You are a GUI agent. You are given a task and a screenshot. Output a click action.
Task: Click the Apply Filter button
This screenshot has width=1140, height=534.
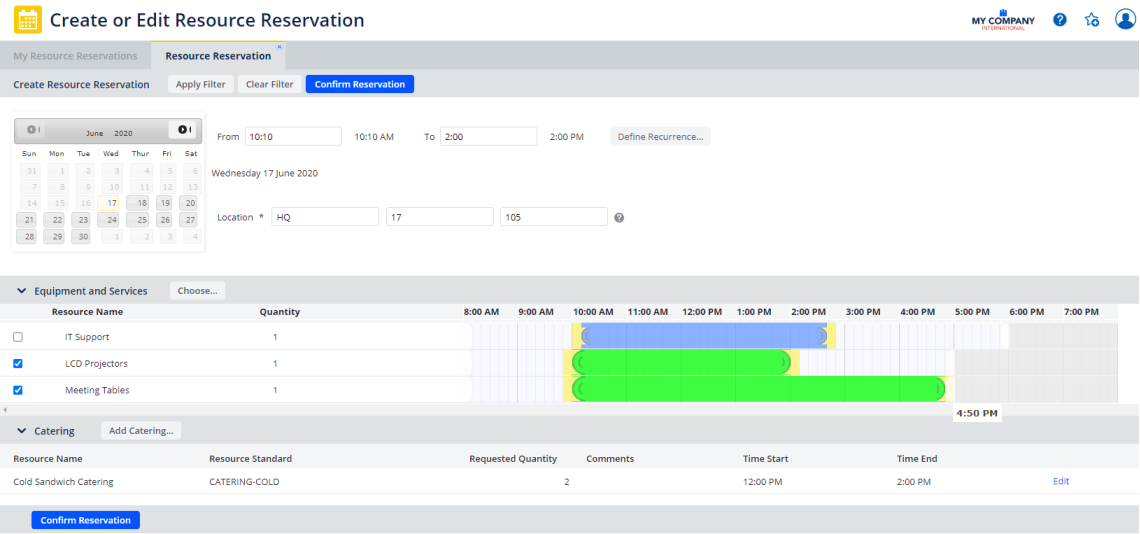(x=201, y=85)
